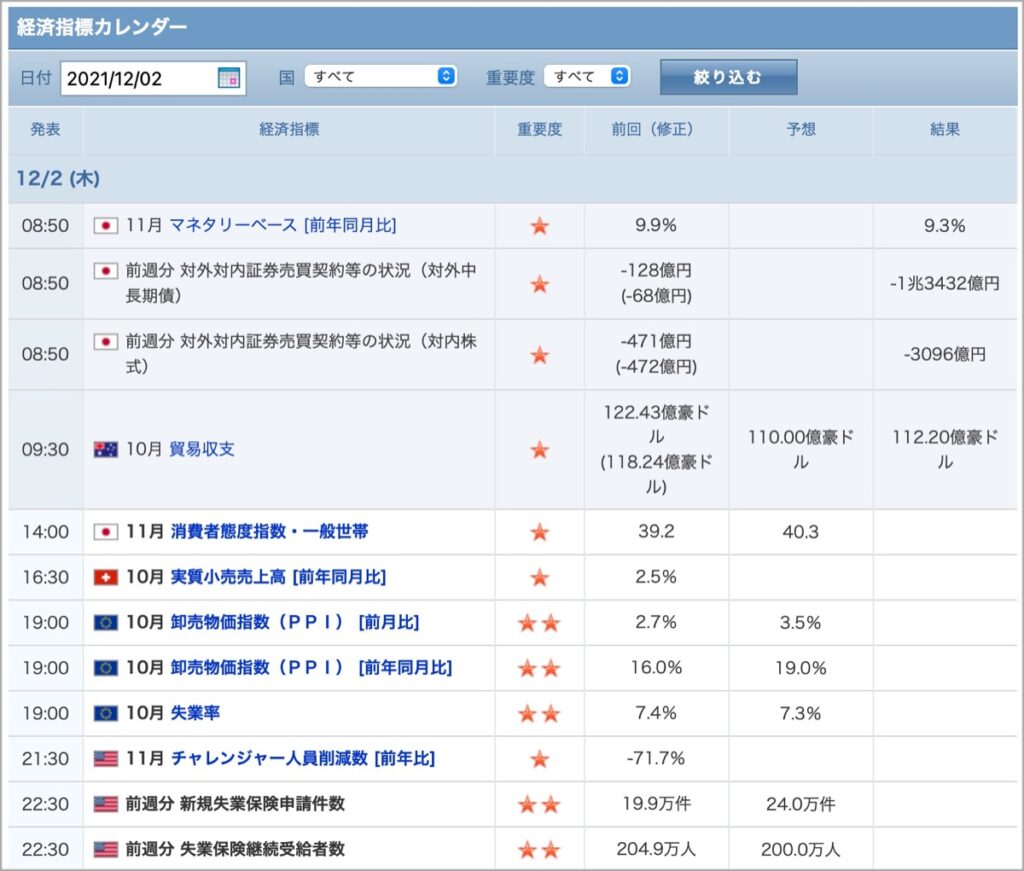Click the Swiss flag in 実質小売売上高 row
Viewport: 1024px width, 871px height.
(106, 577)
